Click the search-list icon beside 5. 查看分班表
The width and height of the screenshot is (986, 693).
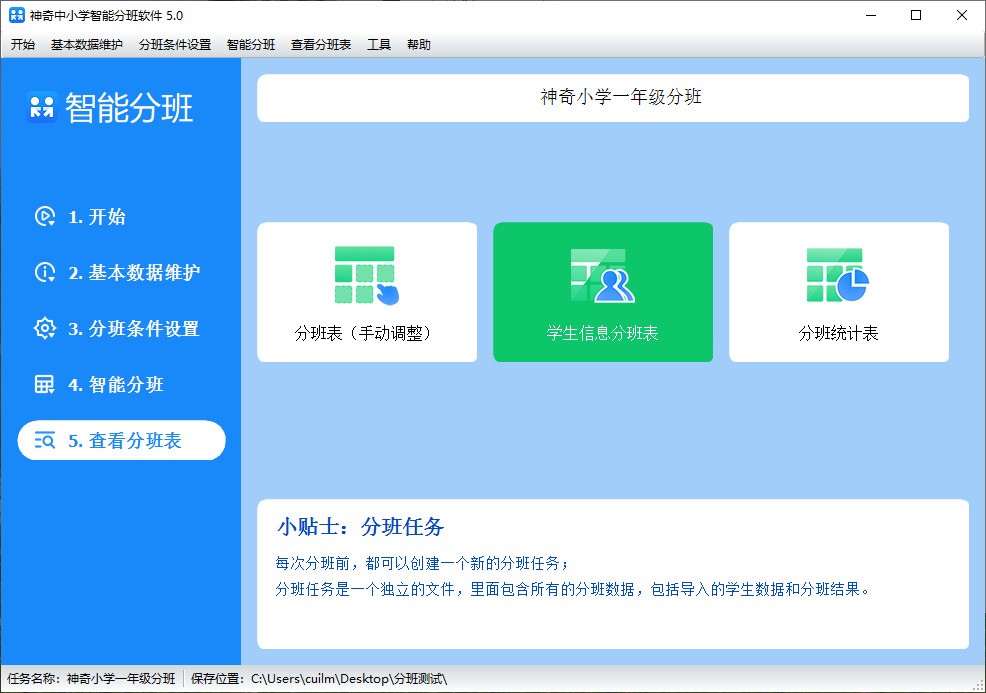(x=45, y=440)
